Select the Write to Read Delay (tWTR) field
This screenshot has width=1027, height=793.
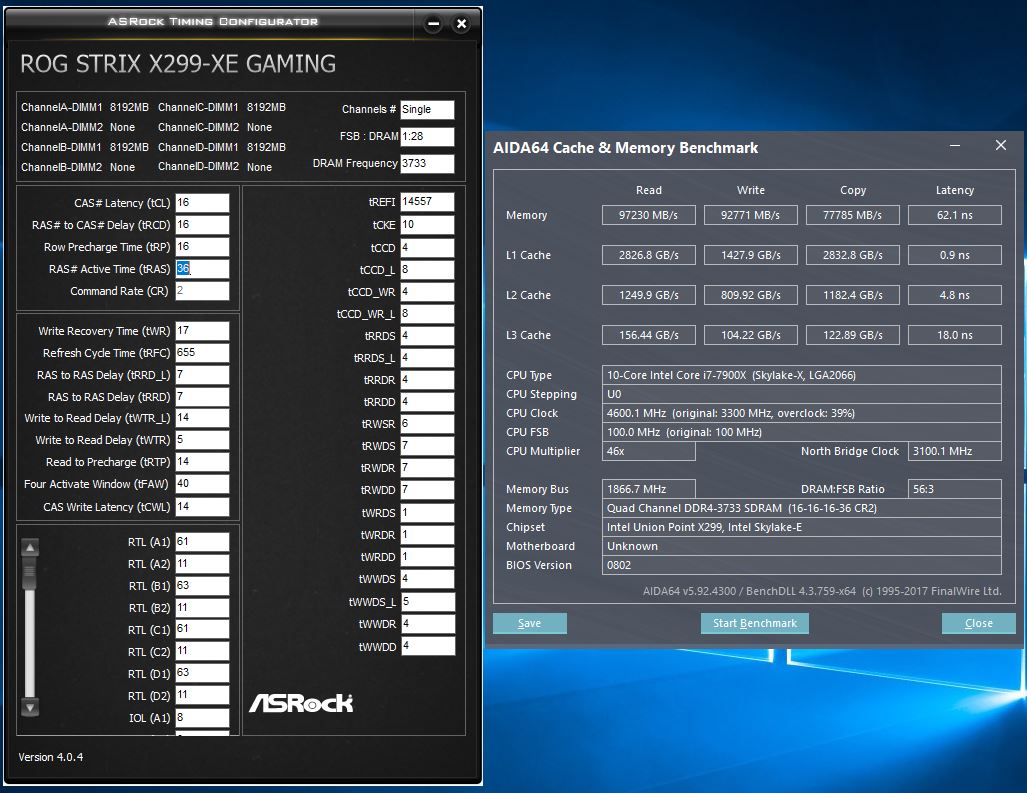click(x=202, y=440)
